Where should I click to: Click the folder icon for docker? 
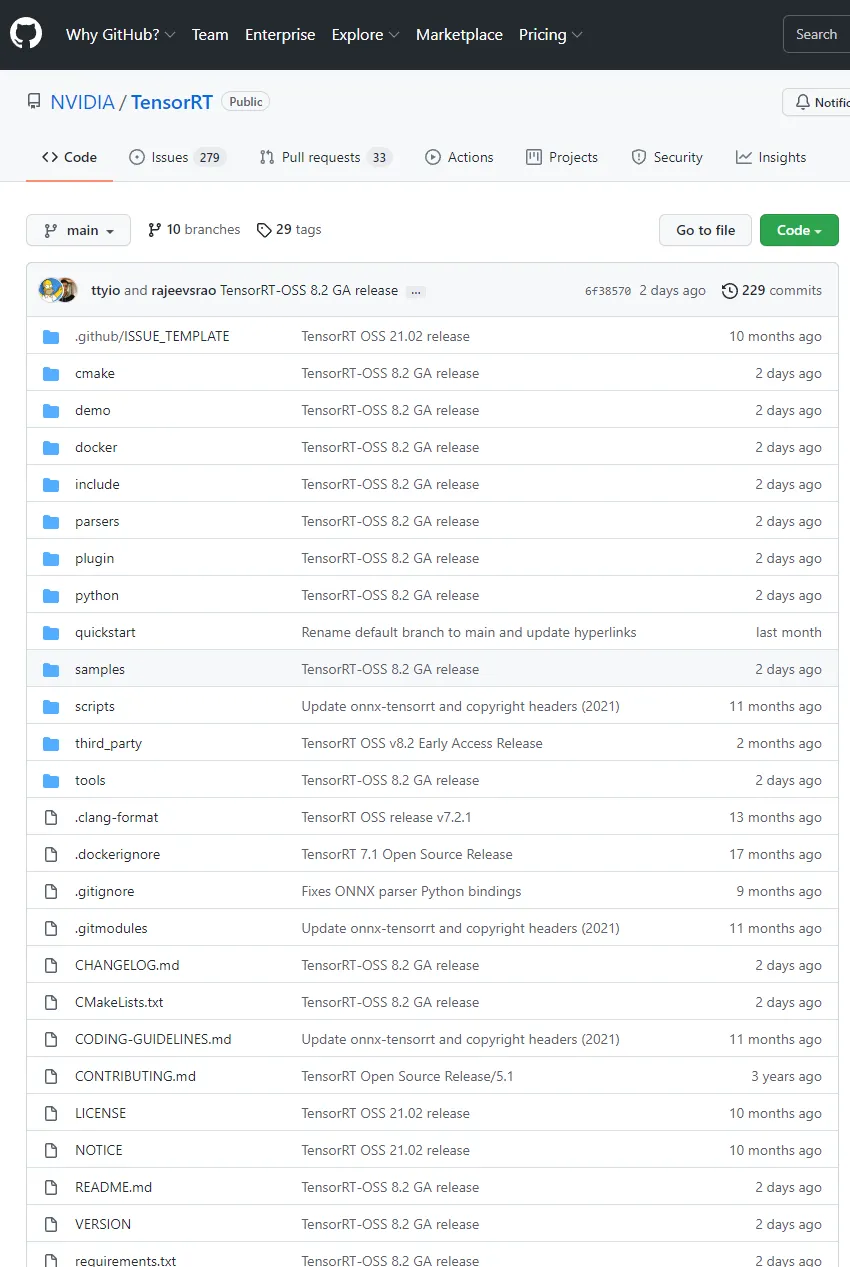click(x=51, y=447)
